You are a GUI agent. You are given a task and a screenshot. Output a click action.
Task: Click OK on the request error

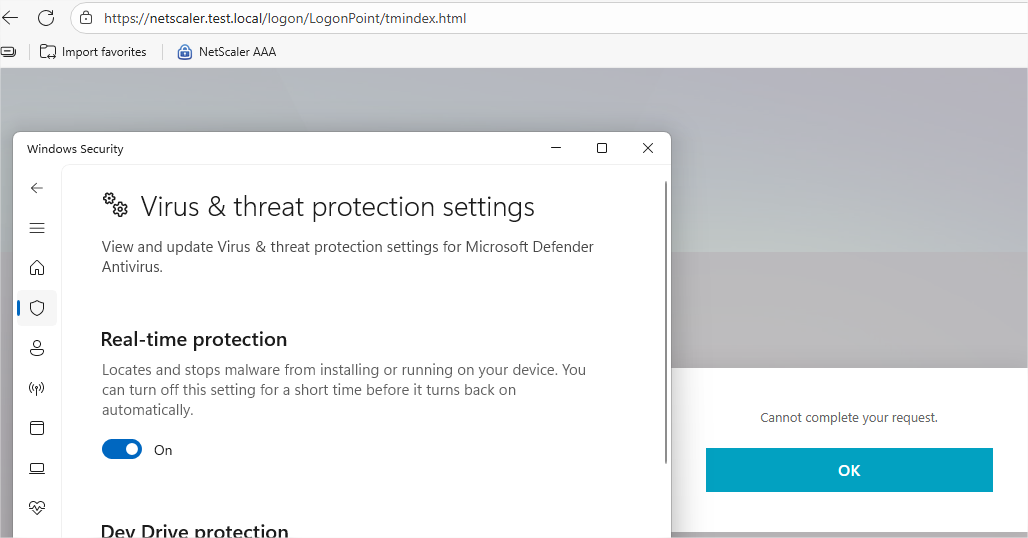(x=849, y=470)
